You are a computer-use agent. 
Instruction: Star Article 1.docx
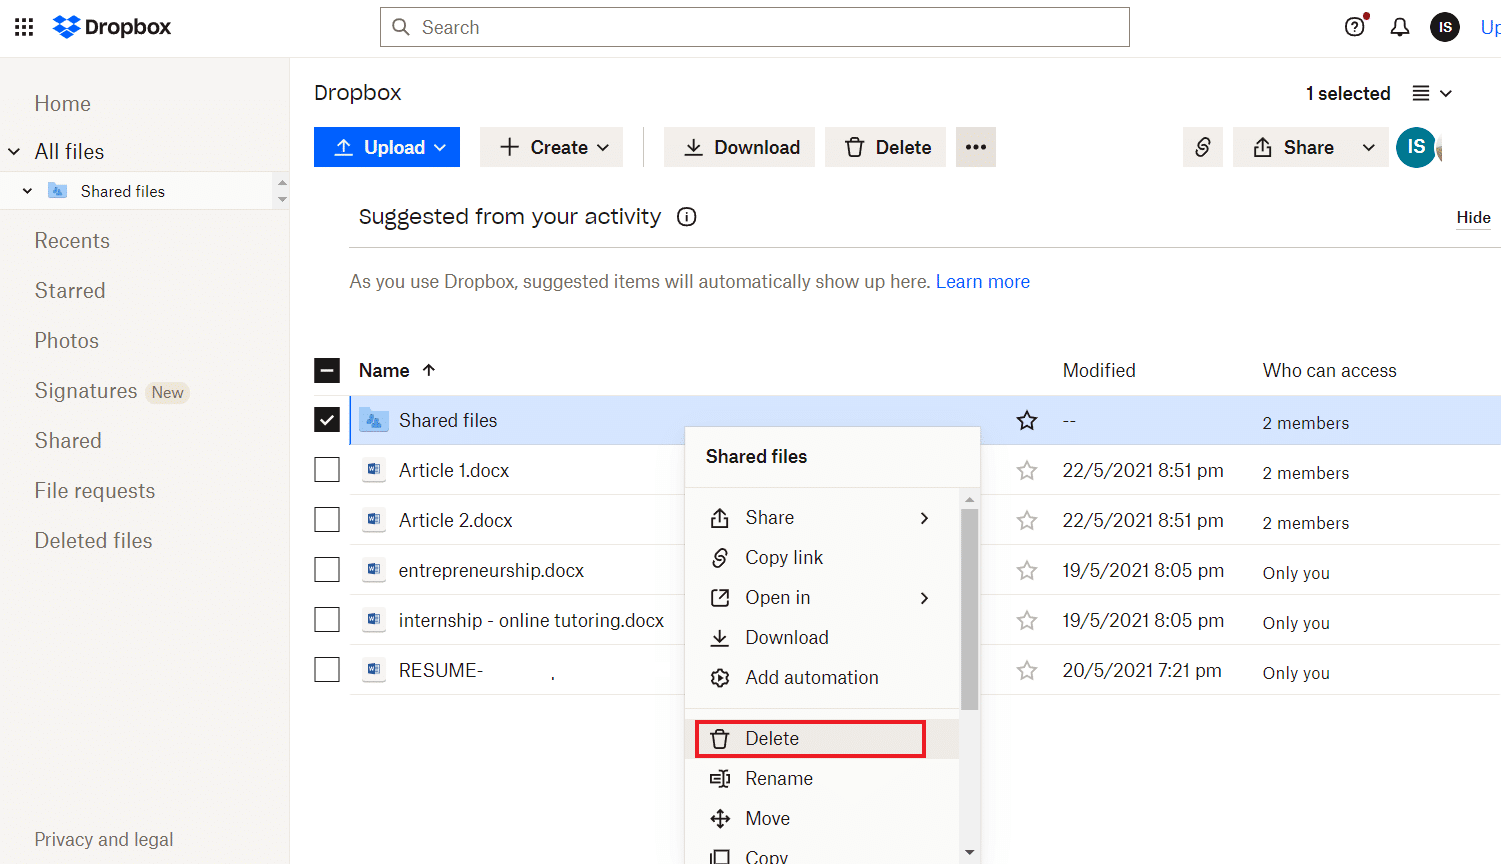pos(1027,471)
